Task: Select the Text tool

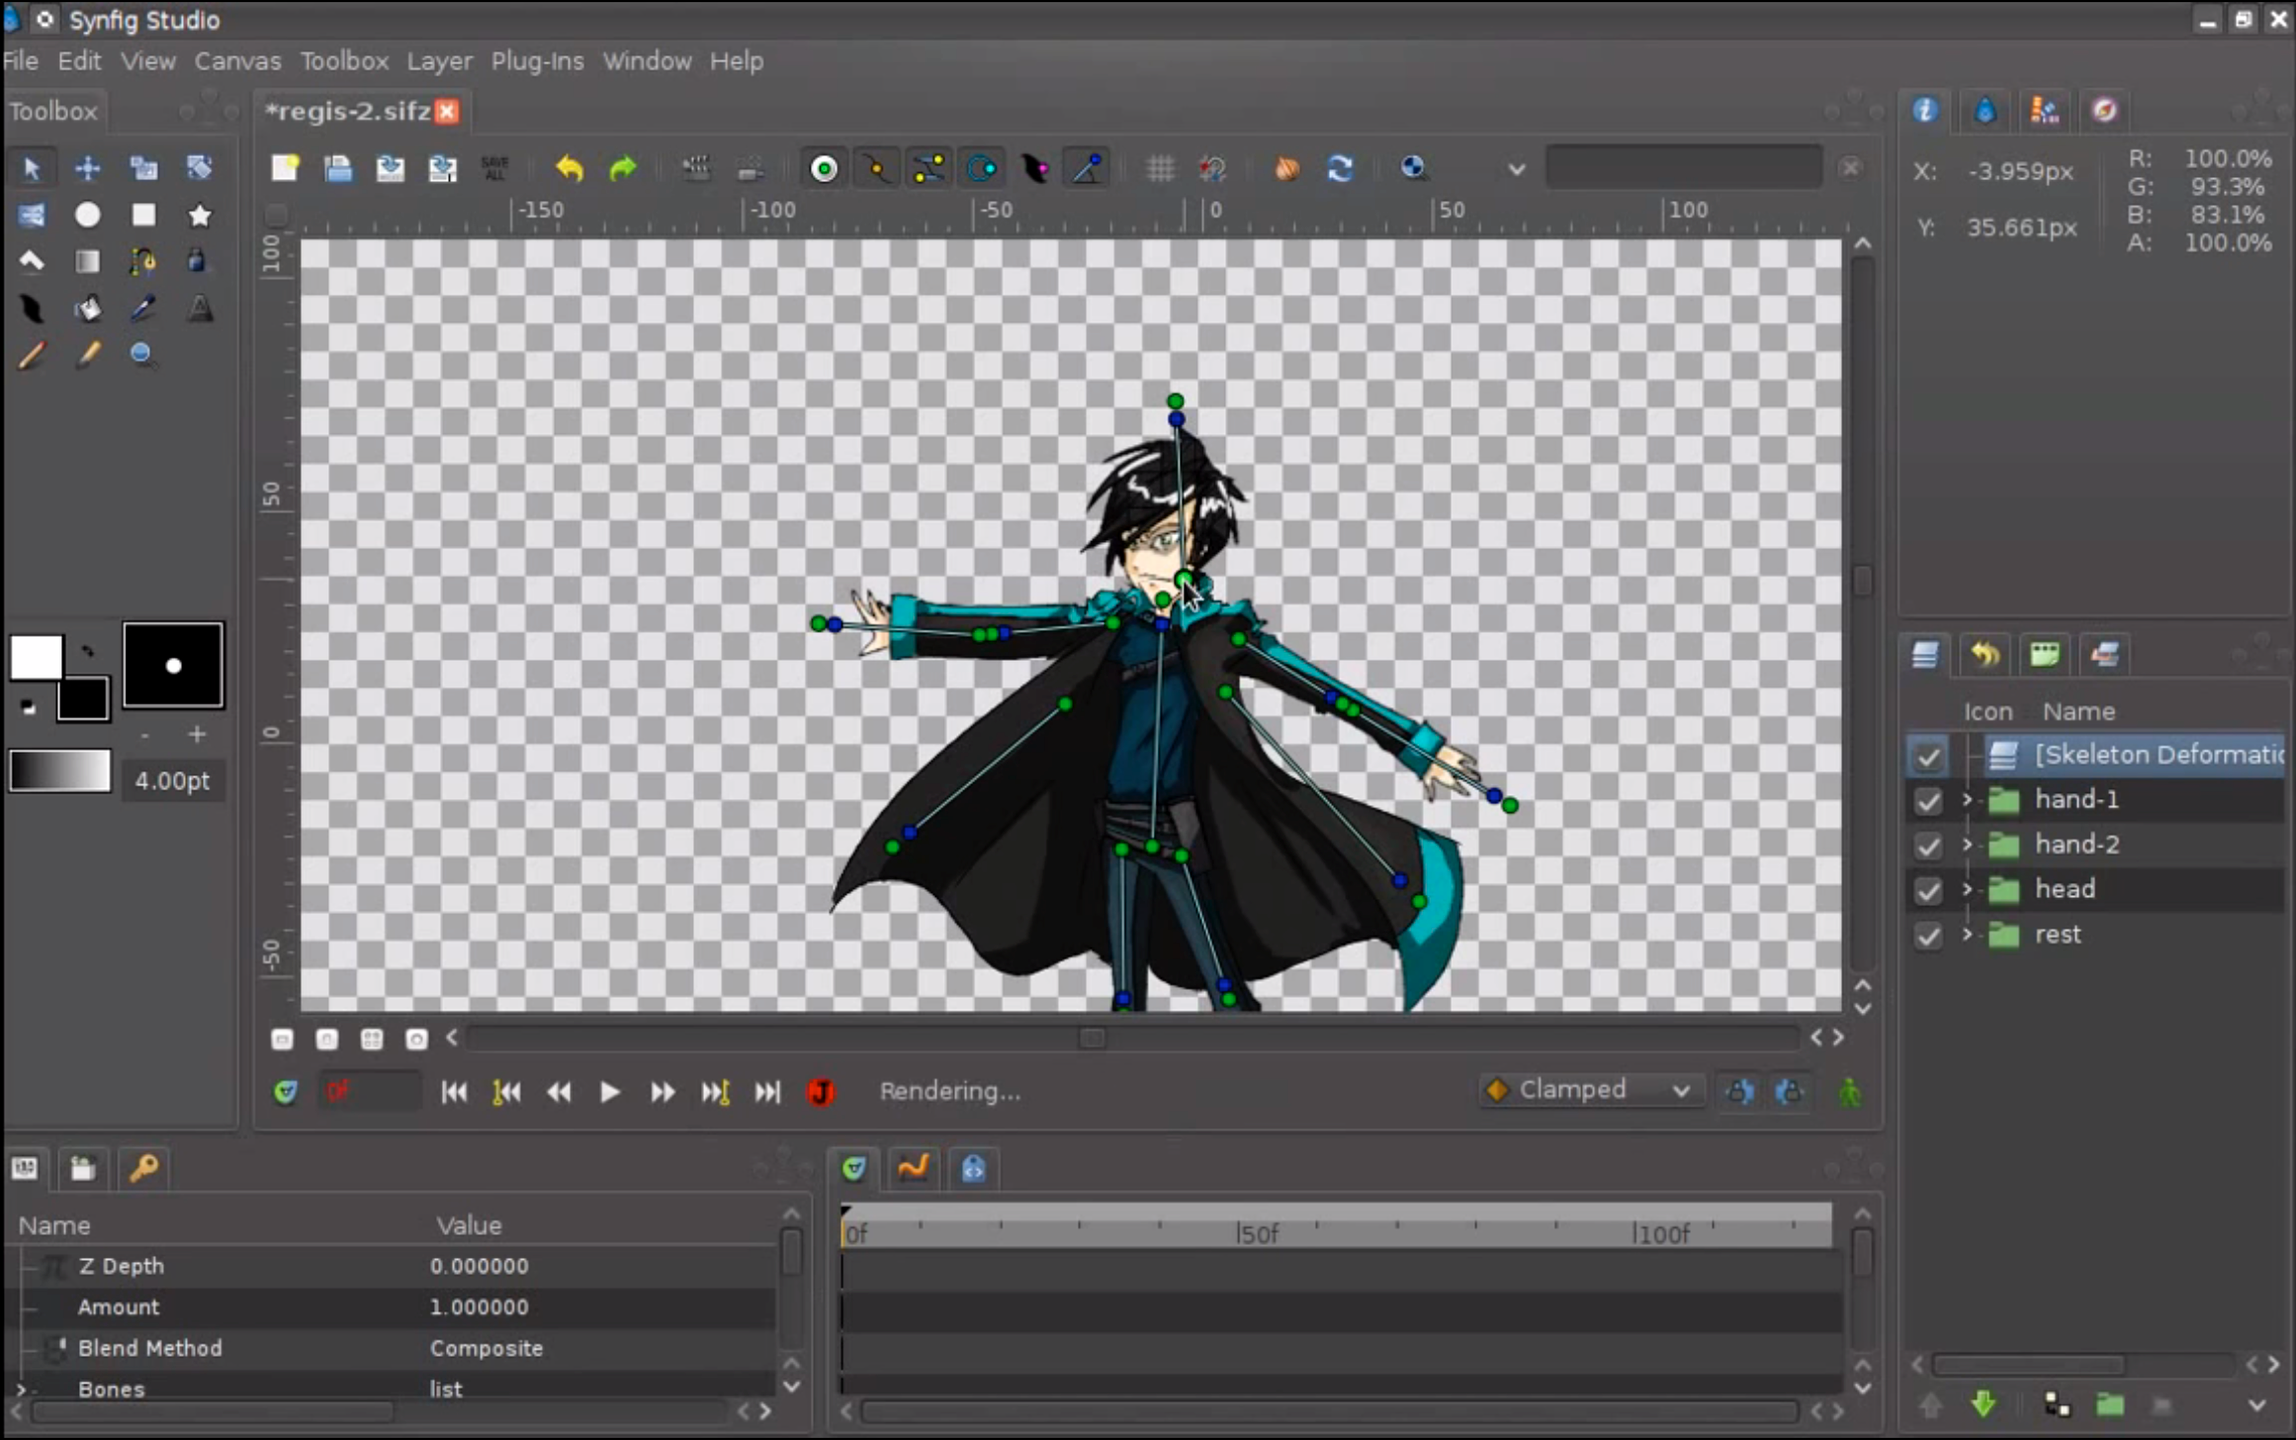Action: point(200,309)
